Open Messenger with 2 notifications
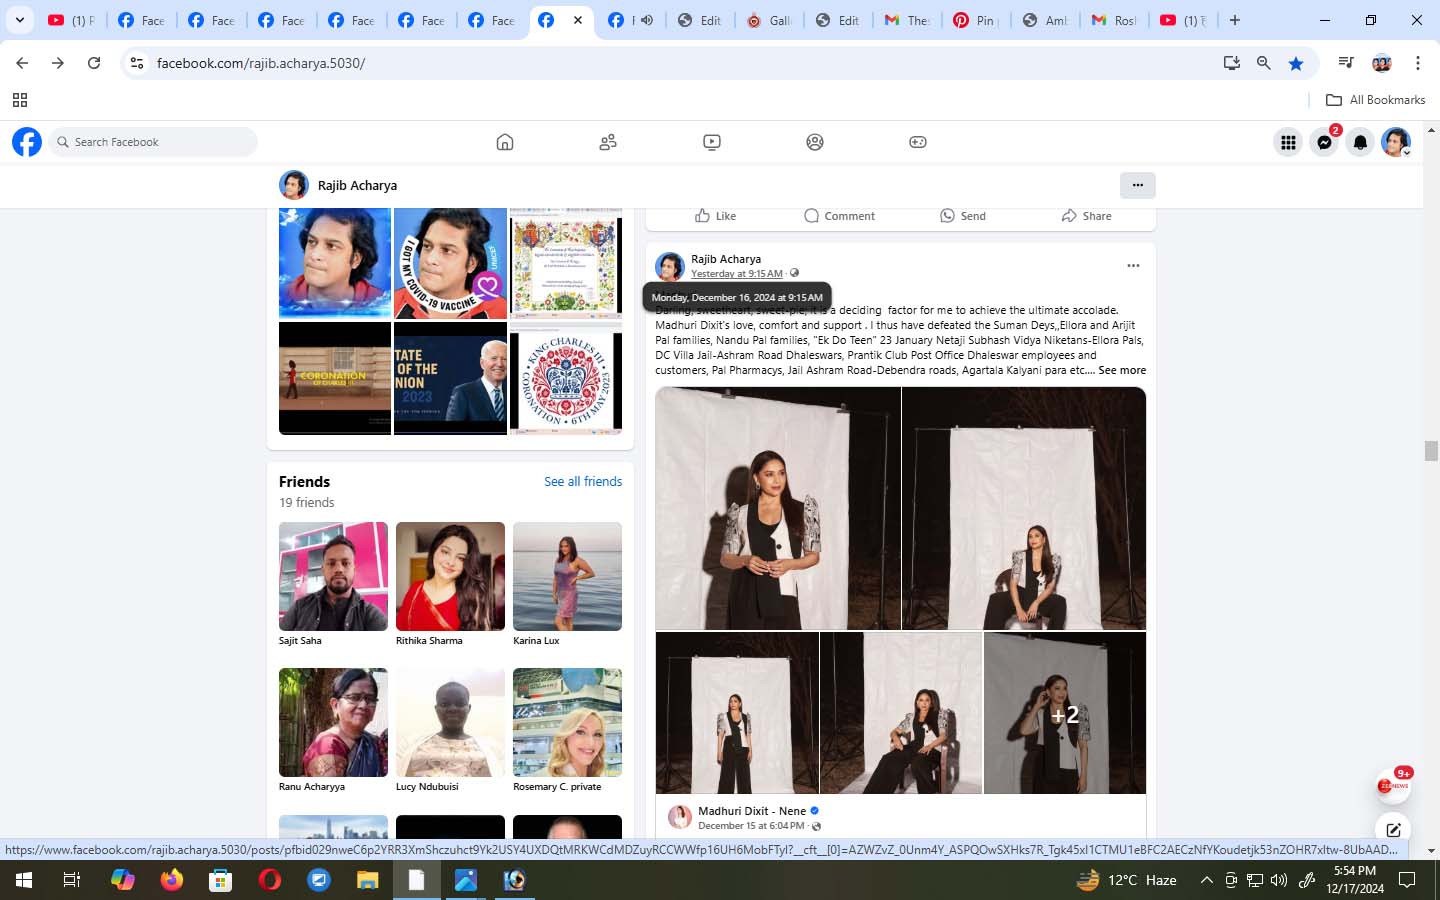The height and width of the screenshot is (900, 1440). [1325, 143]
